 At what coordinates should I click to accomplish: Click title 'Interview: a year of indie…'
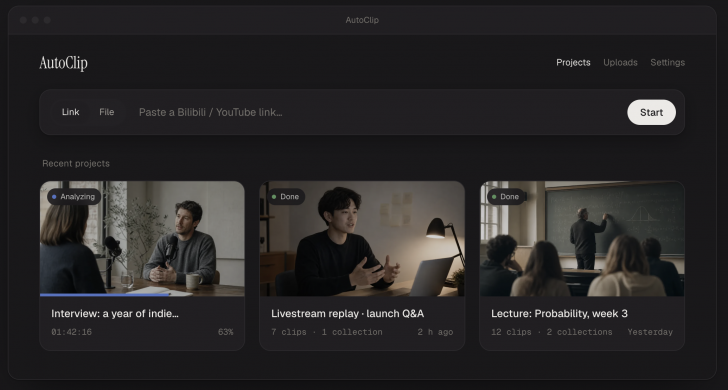115,313
